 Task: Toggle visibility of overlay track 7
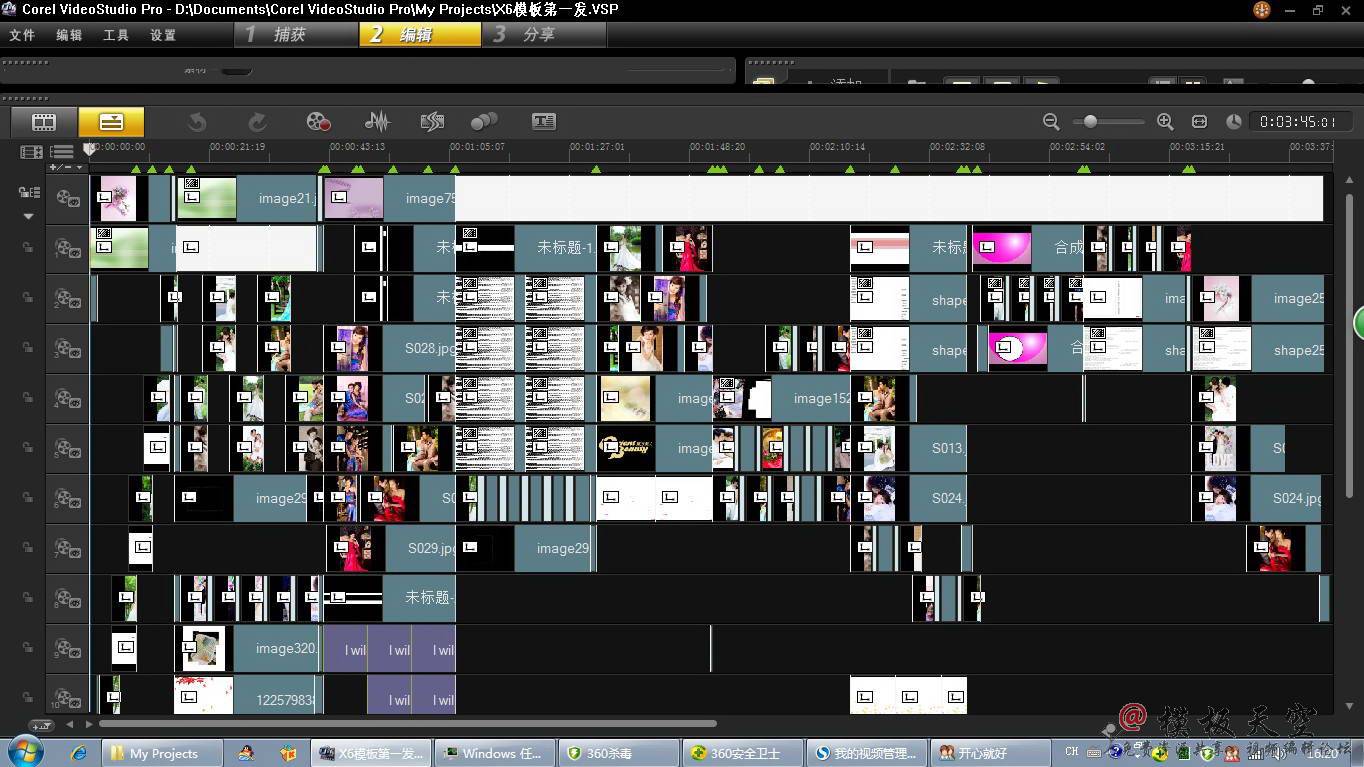click(67, 548)
